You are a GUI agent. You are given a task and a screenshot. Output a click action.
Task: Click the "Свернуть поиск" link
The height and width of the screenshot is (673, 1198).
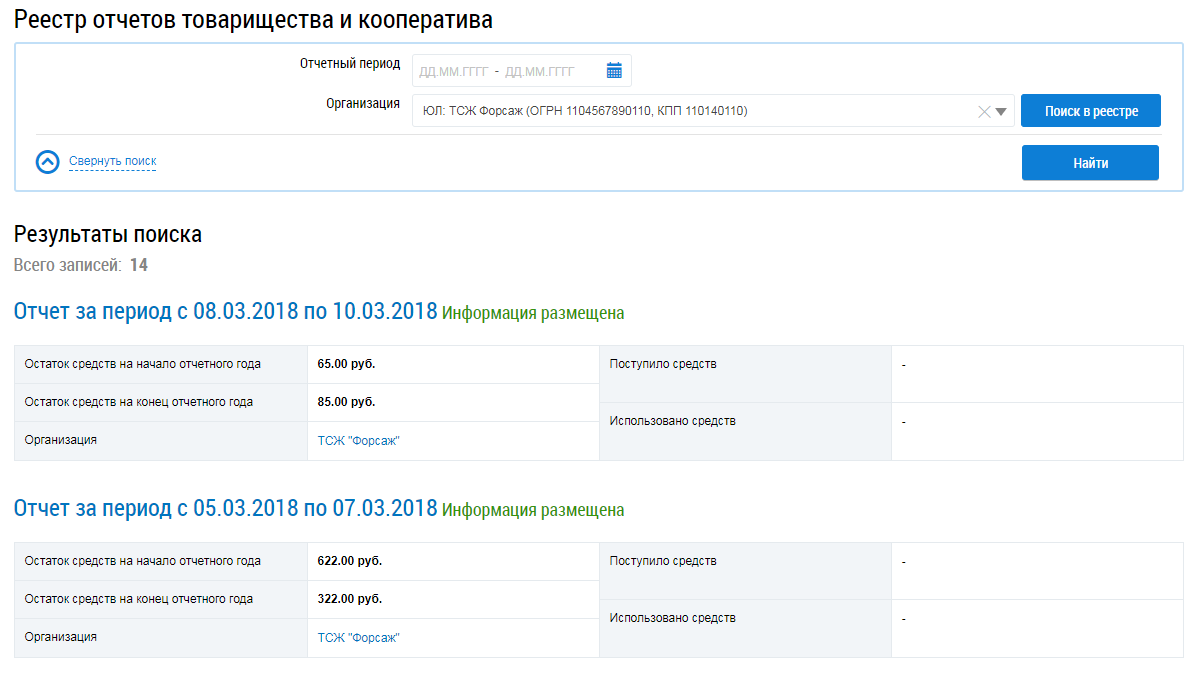tap(112, 161)
